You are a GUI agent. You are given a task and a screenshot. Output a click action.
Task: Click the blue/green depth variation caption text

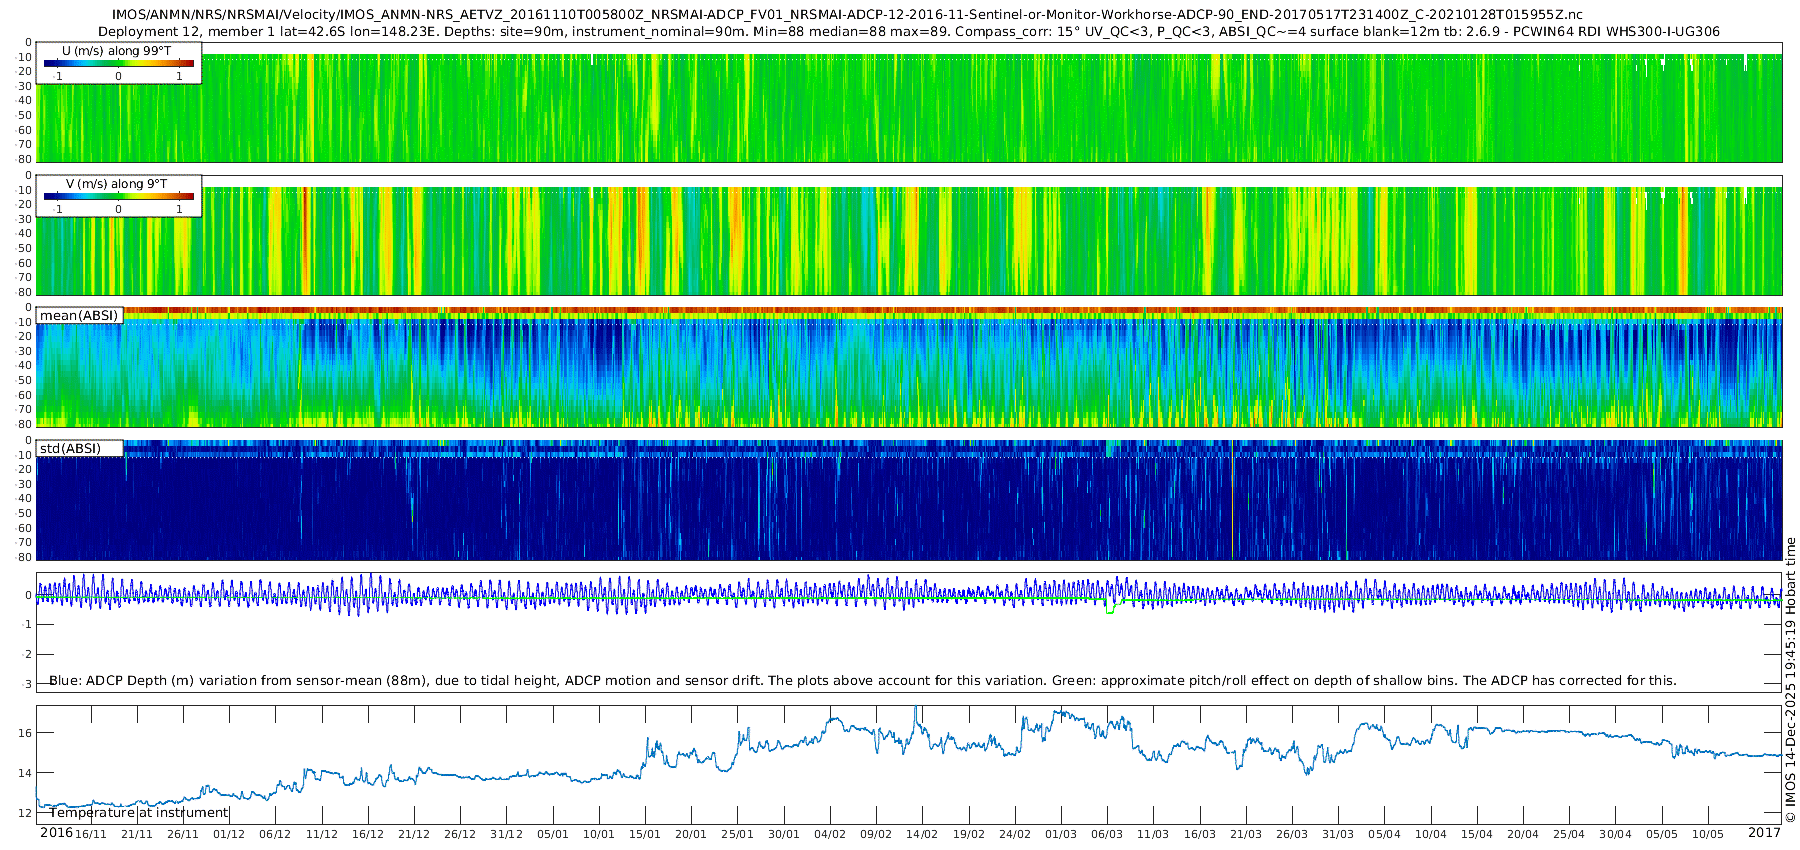pos(862,681)
